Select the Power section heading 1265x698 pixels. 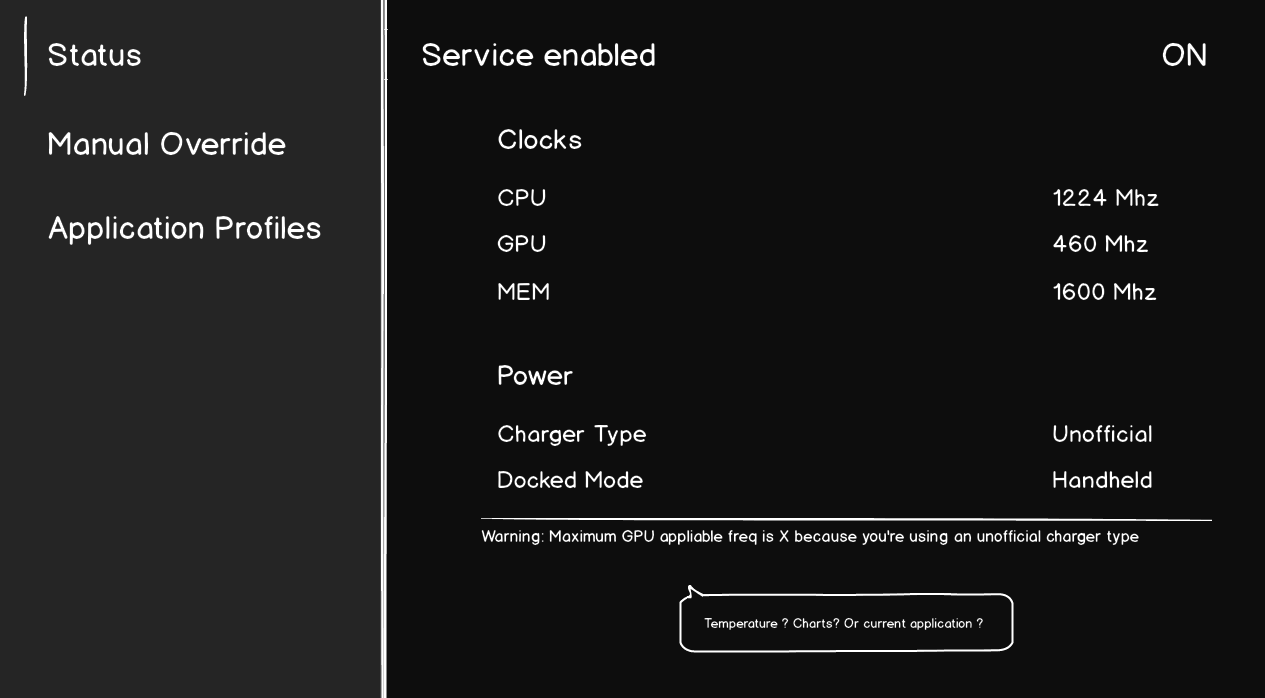click(535, 376)
